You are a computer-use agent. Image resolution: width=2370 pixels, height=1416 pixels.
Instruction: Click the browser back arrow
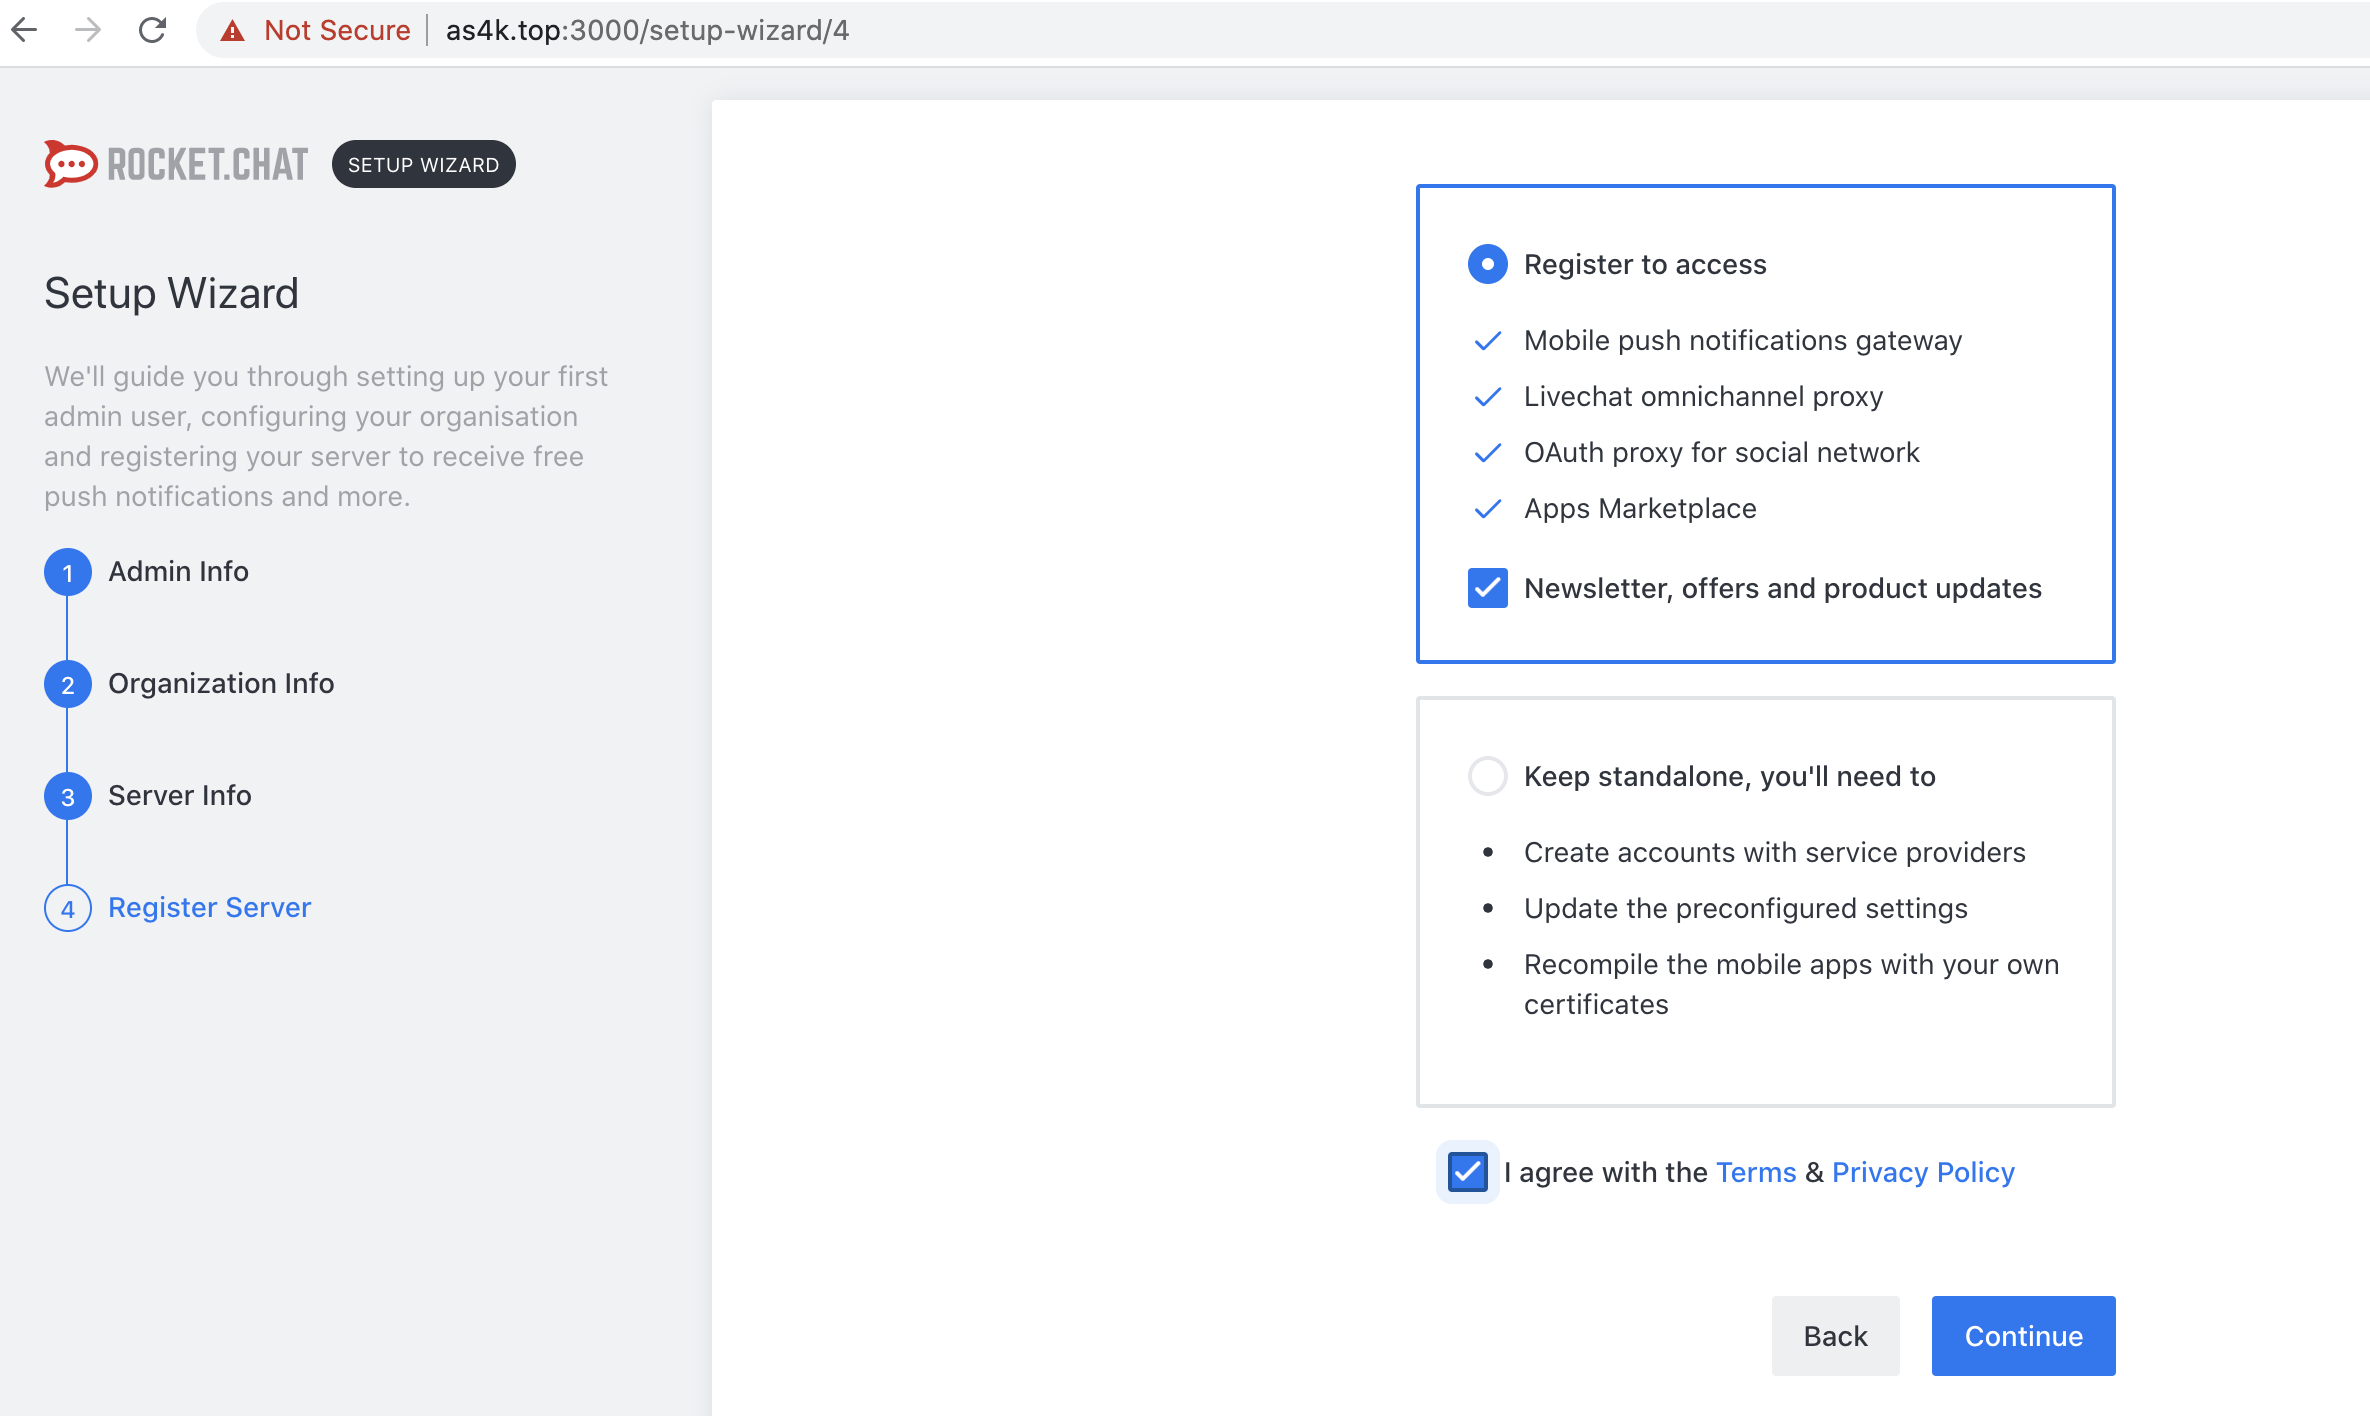pyautogui.click(x=25, y=30)
